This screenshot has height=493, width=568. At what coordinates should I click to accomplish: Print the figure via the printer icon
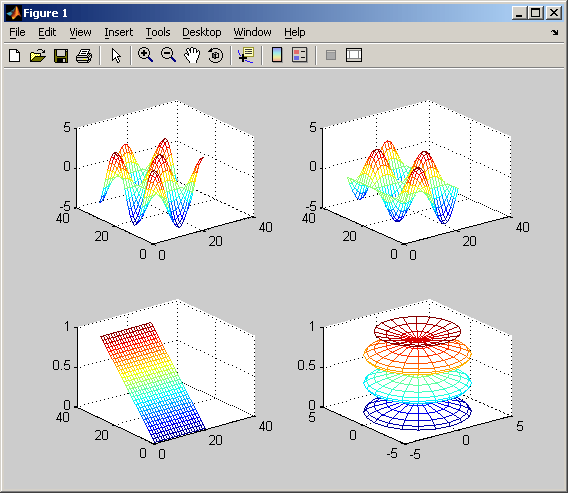pos(84,55)
